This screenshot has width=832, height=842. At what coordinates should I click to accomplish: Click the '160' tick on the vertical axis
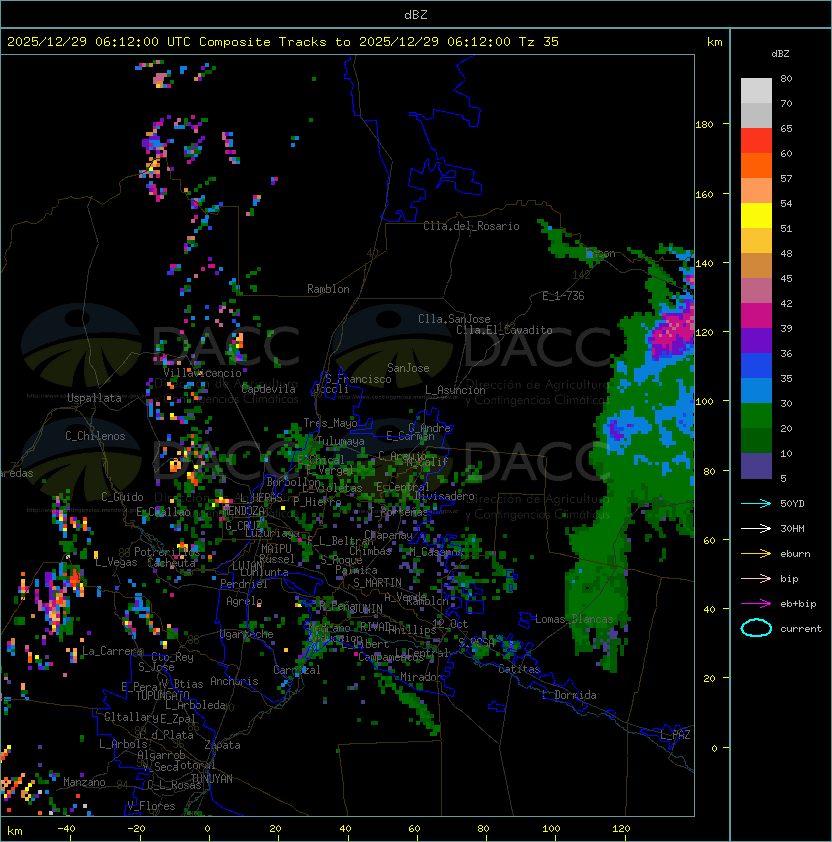704,194
